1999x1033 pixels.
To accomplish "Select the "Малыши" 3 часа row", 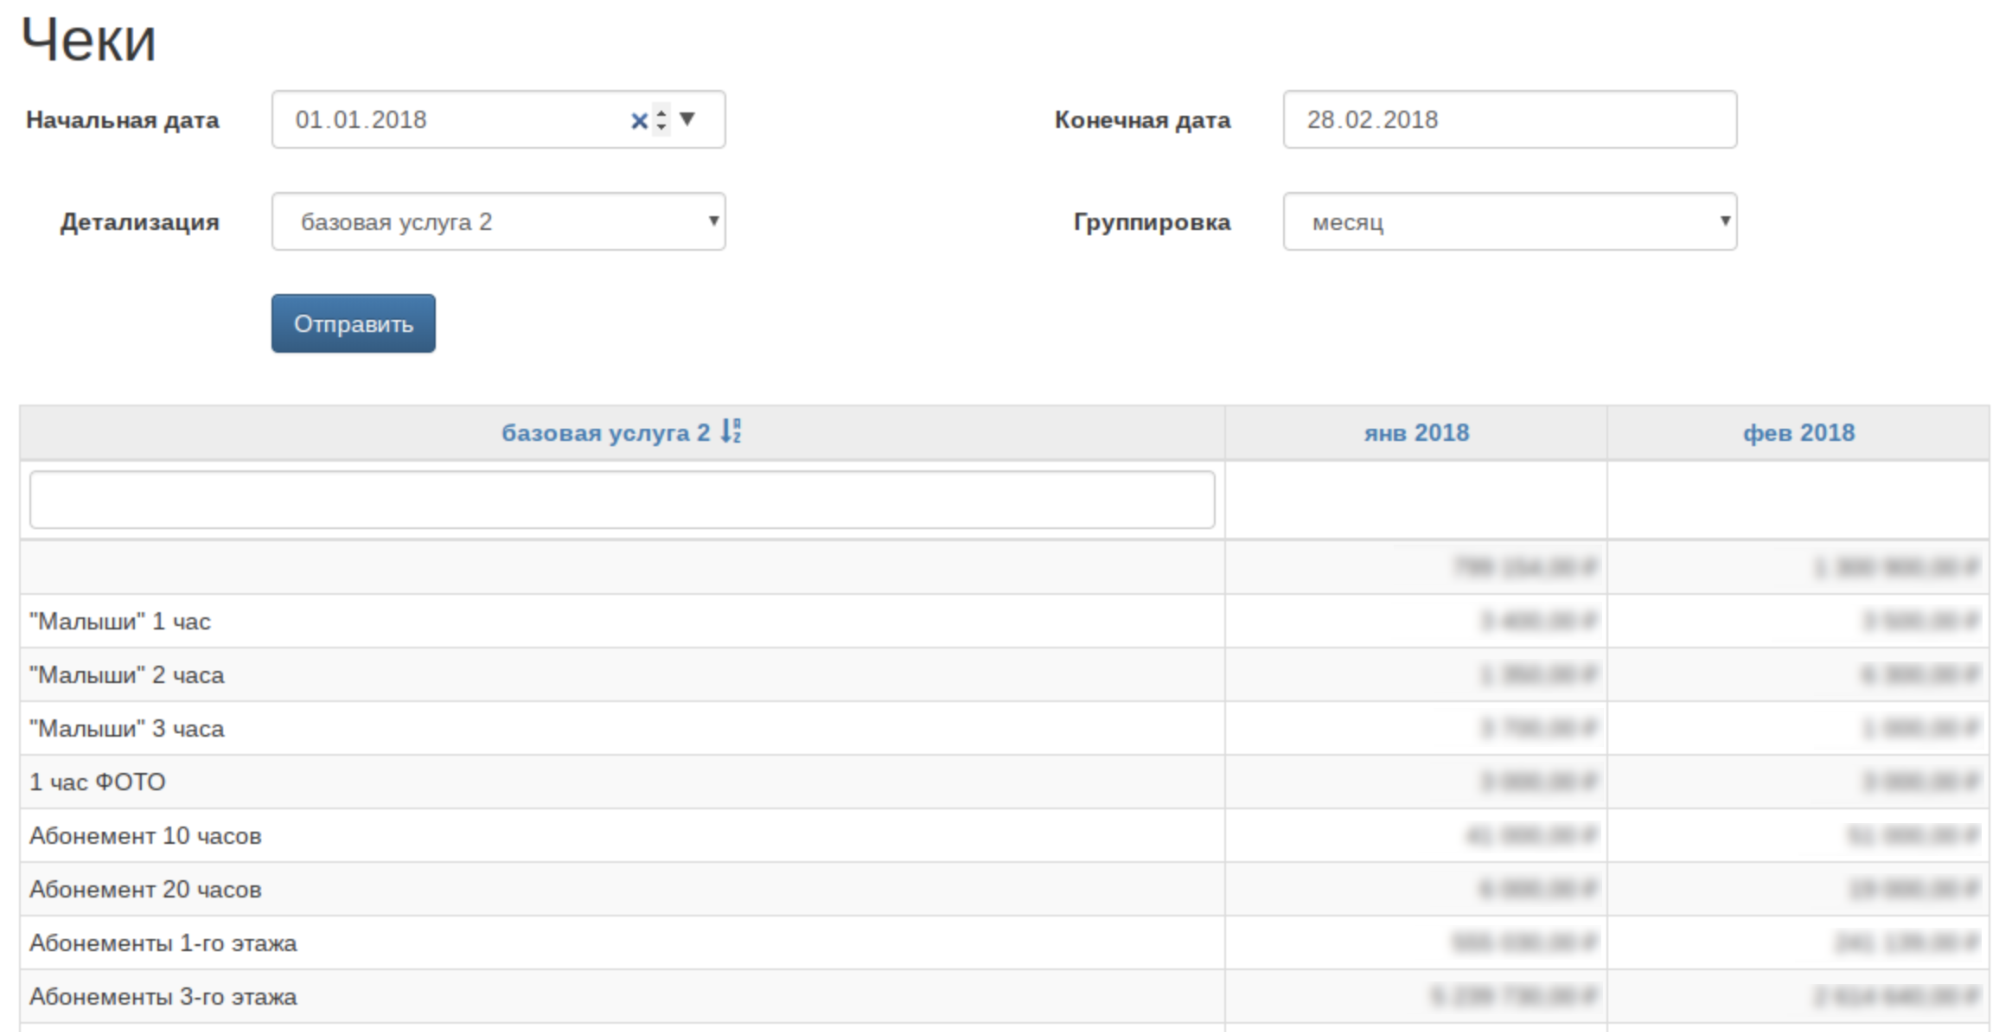I will click(x=1004, y=728).
